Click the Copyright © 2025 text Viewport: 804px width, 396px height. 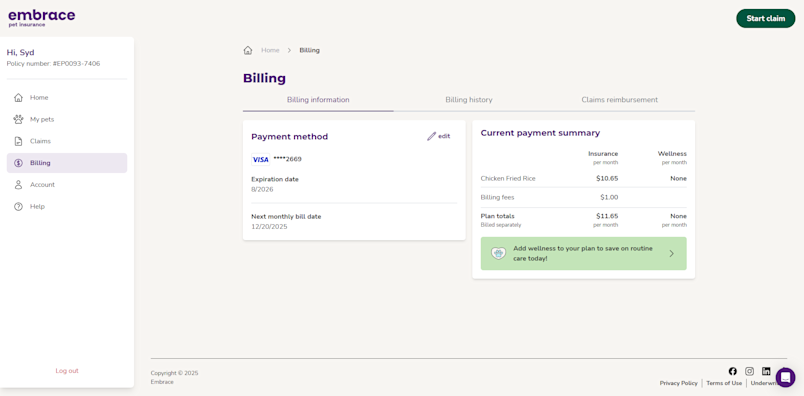174,373
